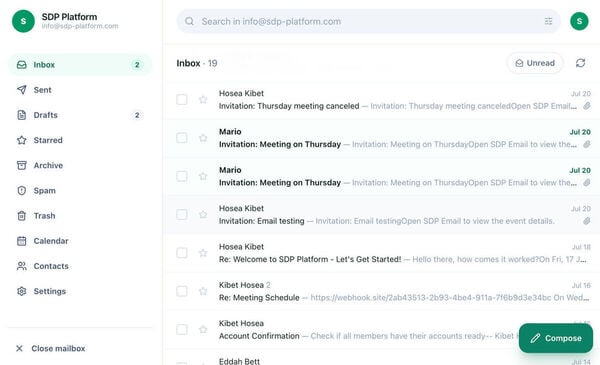The image size is (600, 365).
Task: Show Starred messages
Action: point(80,140)
